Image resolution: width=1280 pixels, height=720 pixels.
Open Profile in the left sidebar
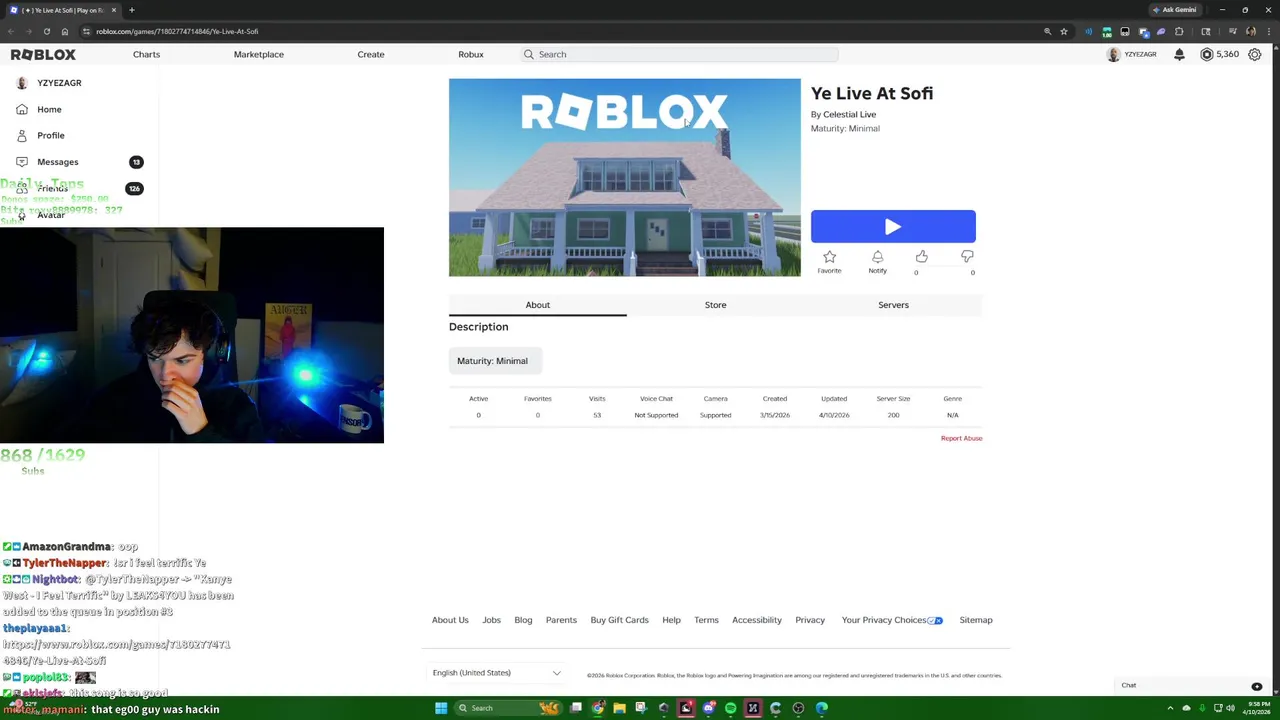tap(50, 135)
